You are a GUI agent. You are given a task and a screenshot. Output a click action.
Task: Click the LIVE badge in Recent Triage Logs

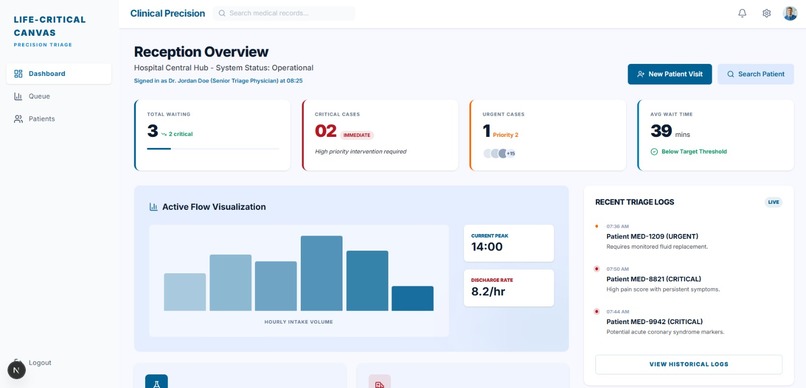pyautogui.click(x=773, y=202)
